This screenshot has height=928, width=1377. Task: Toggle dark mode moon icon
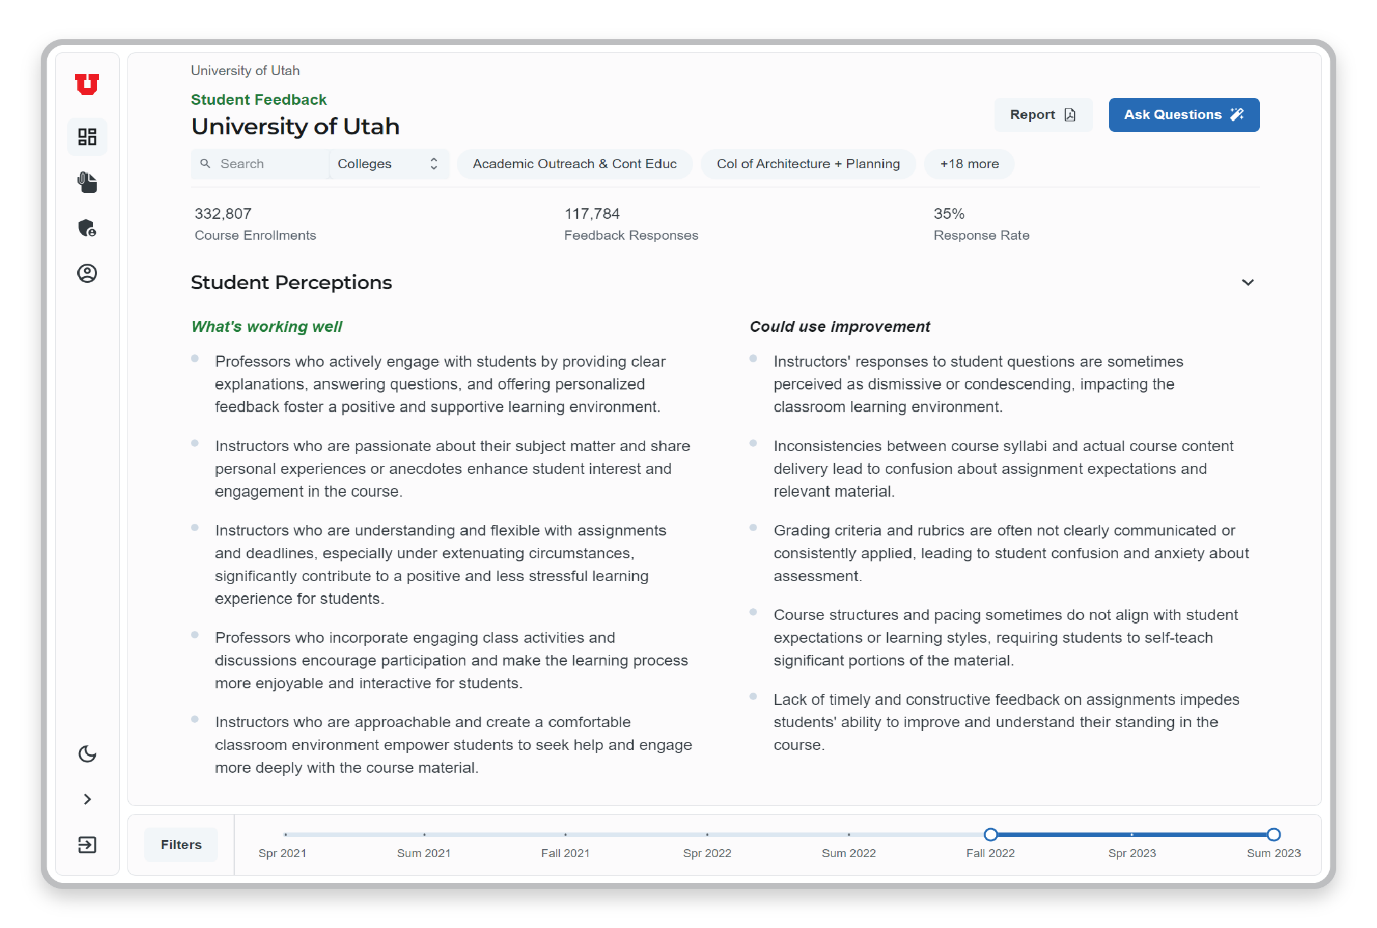pyautogui.click(x=87, y=754)
